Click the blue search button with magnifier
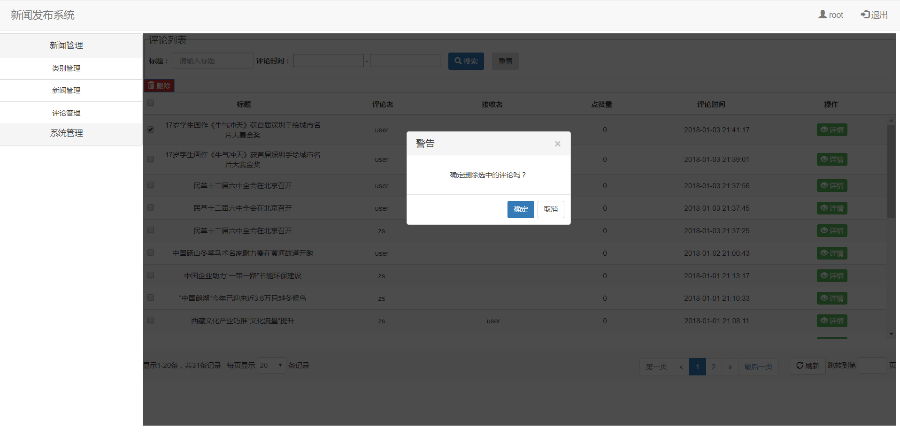This screenshot has width=900, height=435. click(466, 61)
